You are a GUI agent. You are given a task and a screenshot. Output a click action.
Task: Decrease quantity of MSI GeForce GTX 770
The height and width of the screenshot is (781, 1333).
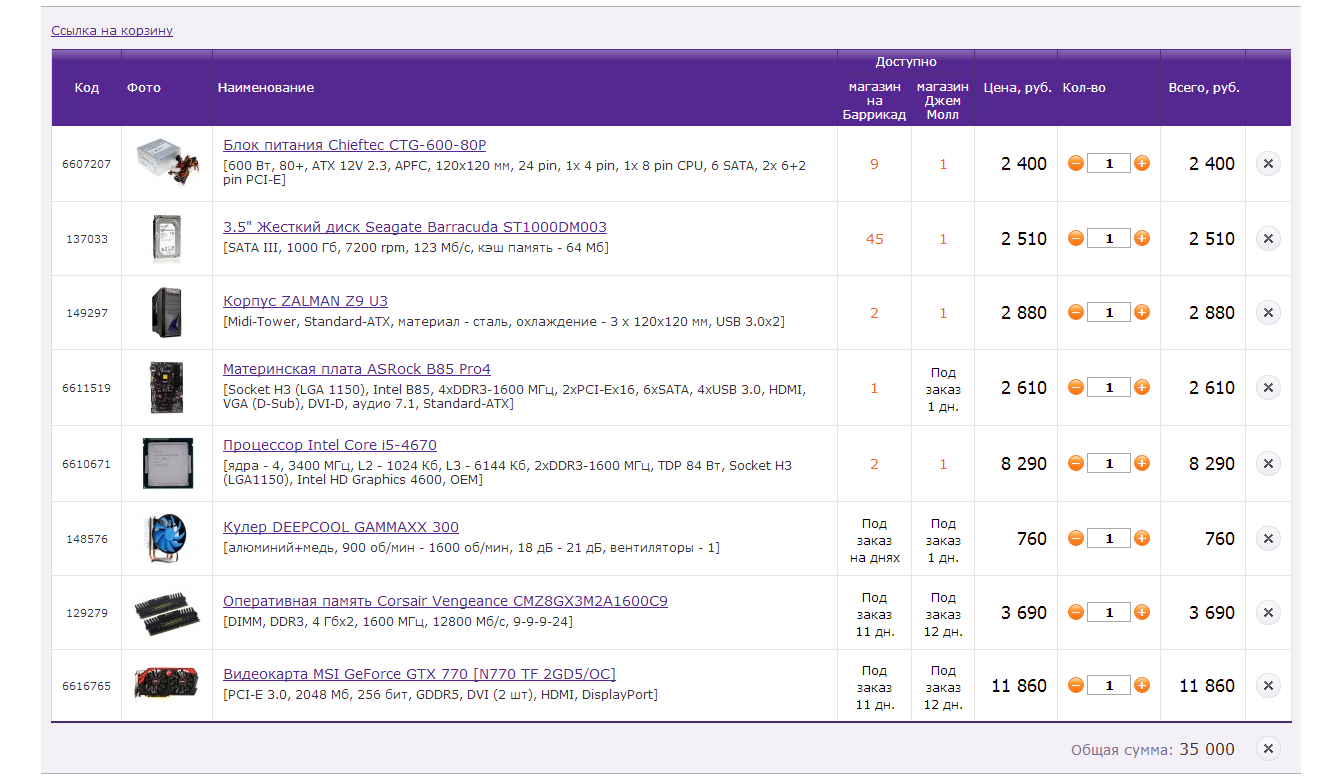(x=1076, y=685)
